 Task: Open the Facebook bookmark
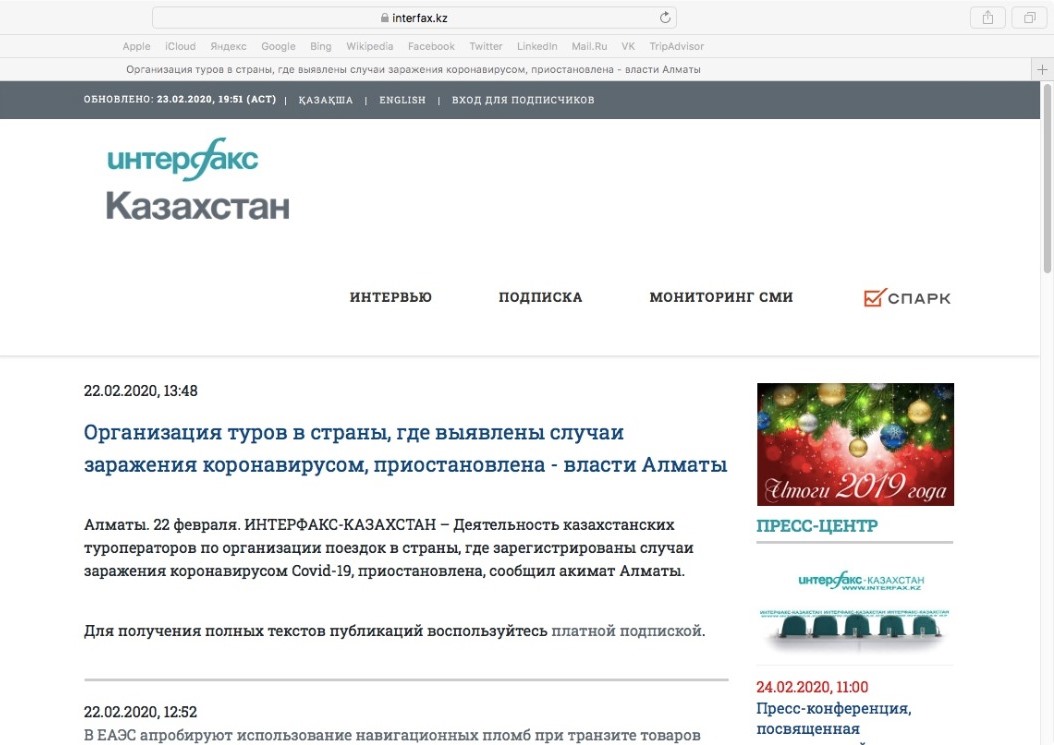431,46
